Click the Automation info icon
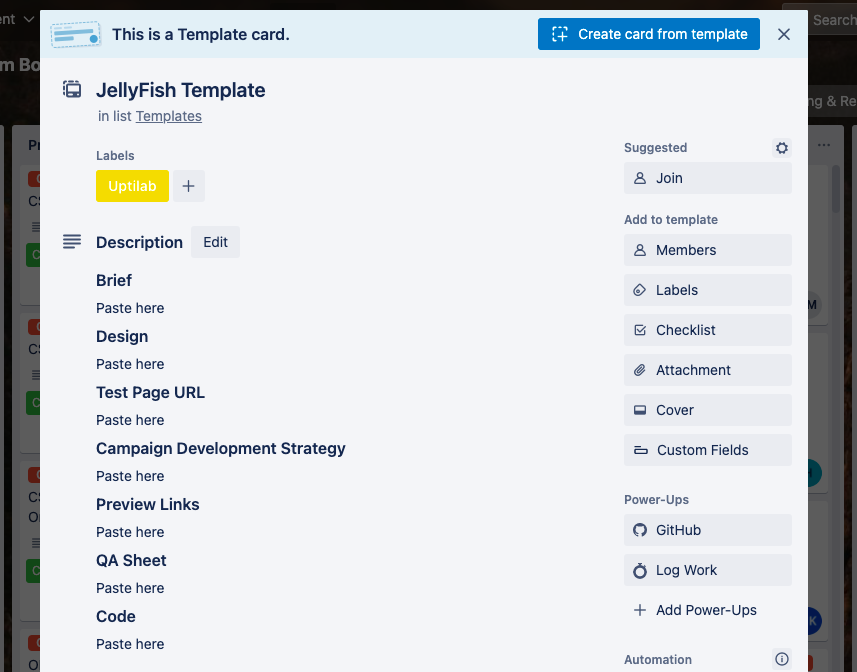857x672 pixels. 782,660
